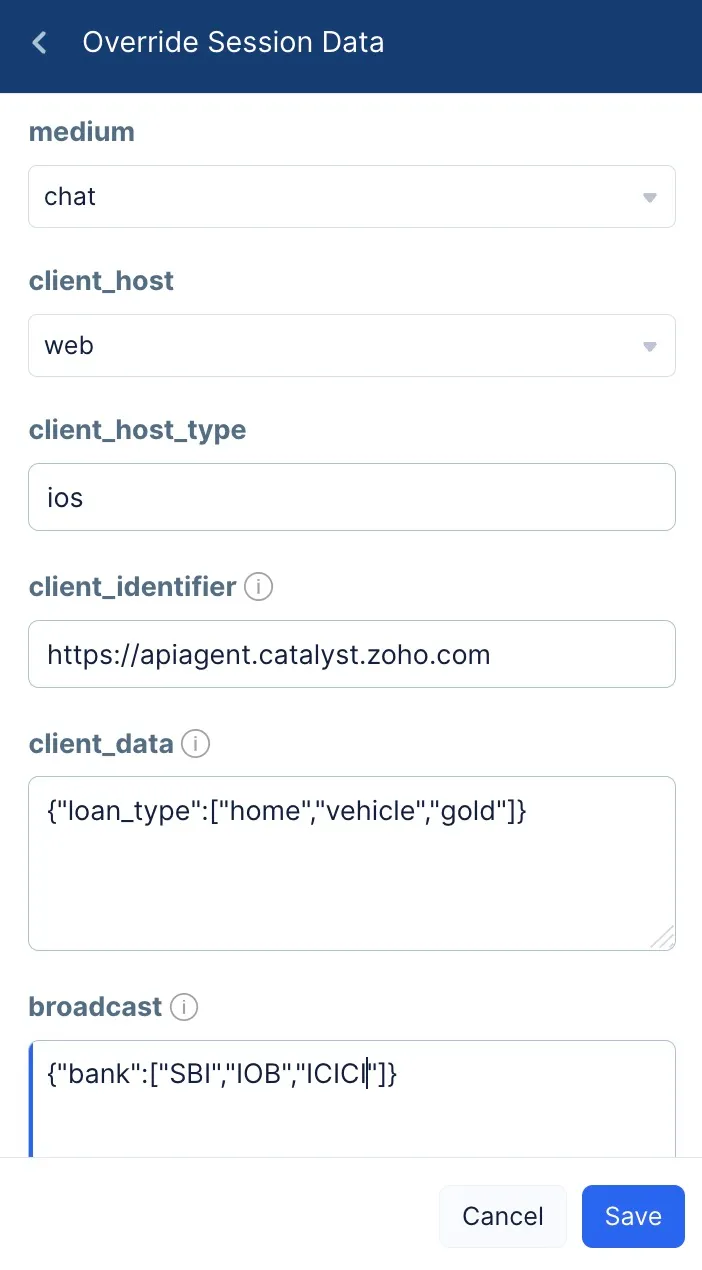Focus the client_host_type field containing 'ios'
Screen dimensions: 702x1270
(x=351, y=497)
